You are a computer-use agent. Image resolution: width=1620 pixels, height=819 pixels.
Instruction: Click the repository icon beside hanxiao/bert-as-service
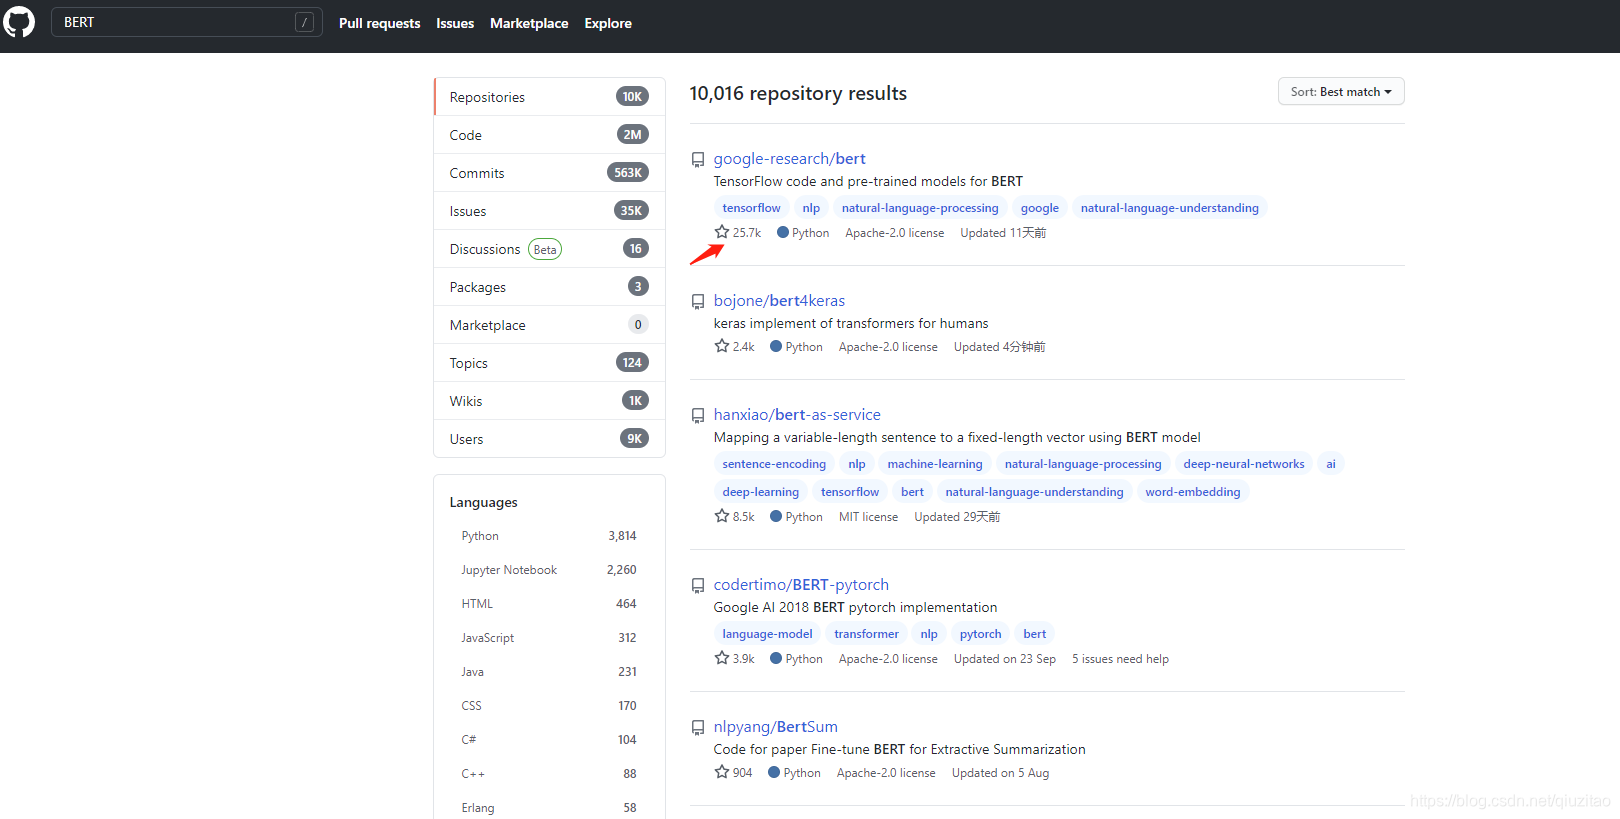coord(698,416)
